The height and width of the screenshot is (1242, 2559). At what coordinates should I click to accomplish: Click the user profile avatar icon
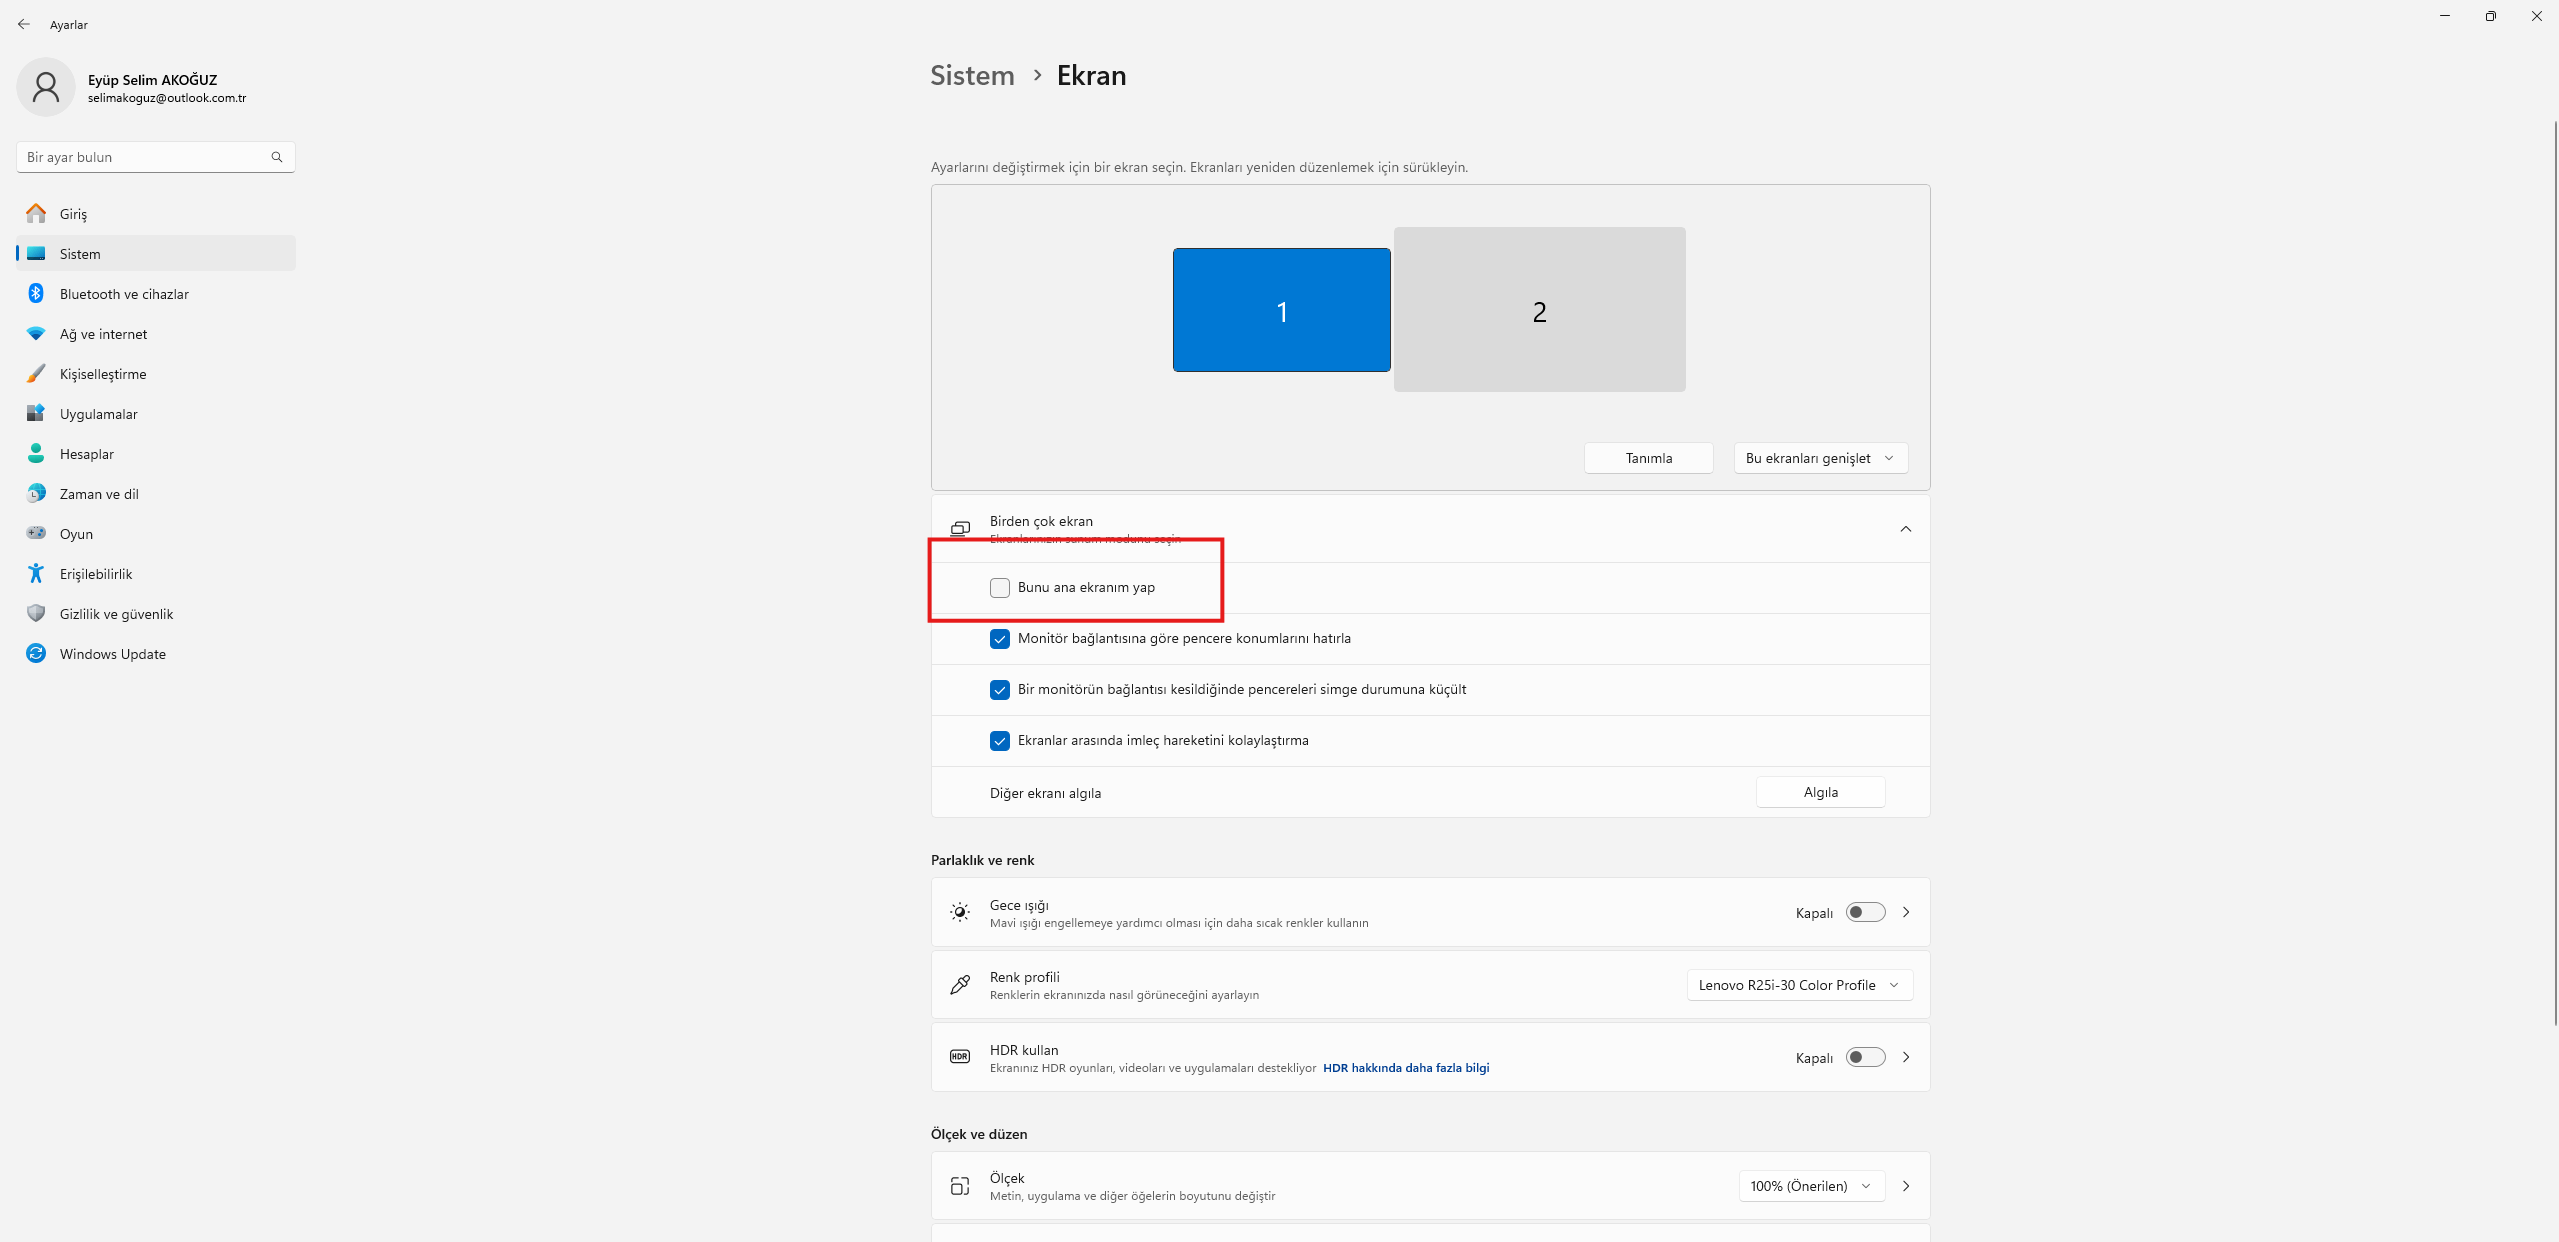point(46,88)
